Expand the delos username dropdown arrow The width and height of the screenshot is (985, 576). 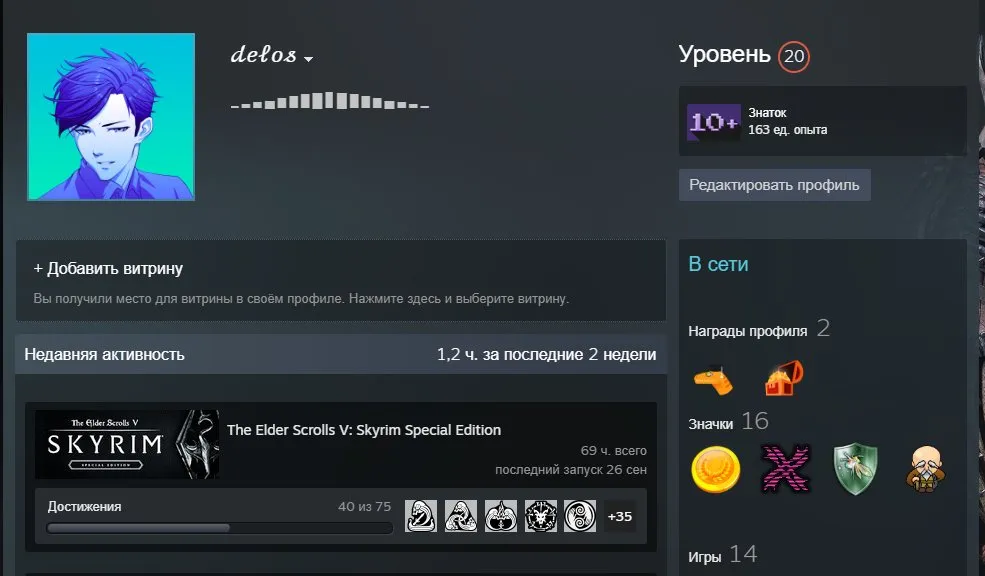click(x=308, y=59)
